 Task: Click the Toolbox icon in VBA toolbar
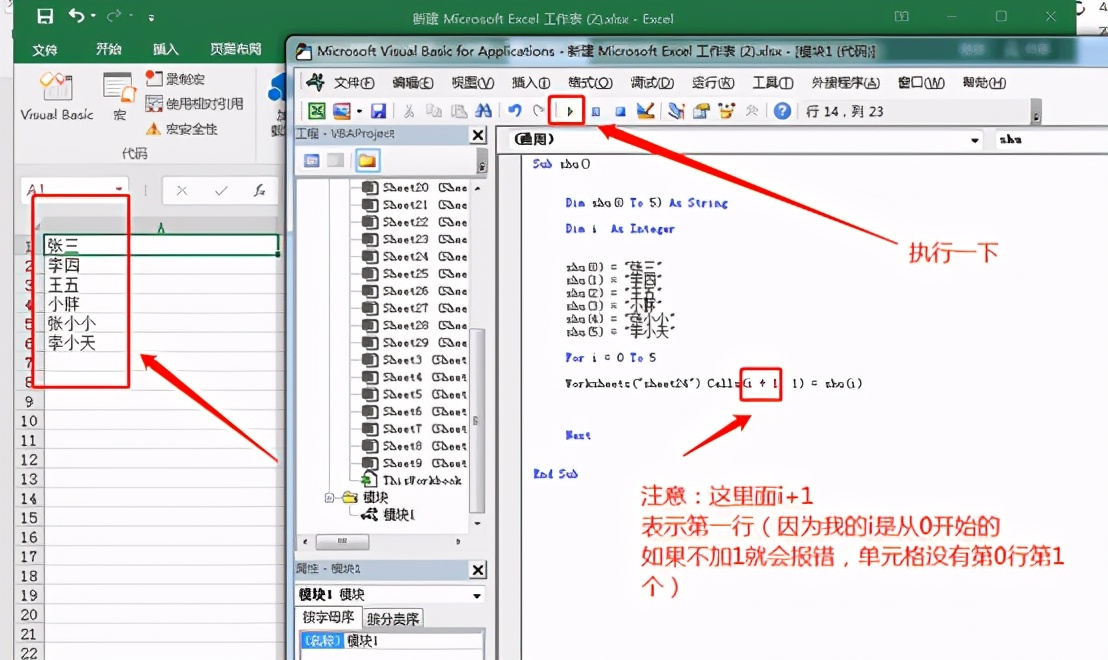click(751, 111)
